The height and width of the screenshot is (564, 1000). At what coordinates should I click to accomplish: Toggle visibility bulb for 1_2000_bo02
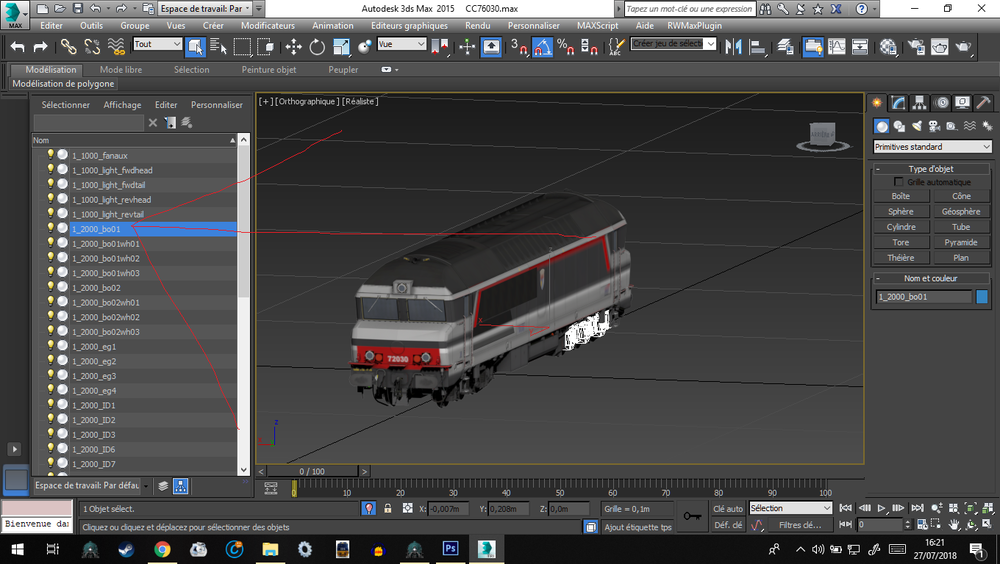(x=51, y=287)
